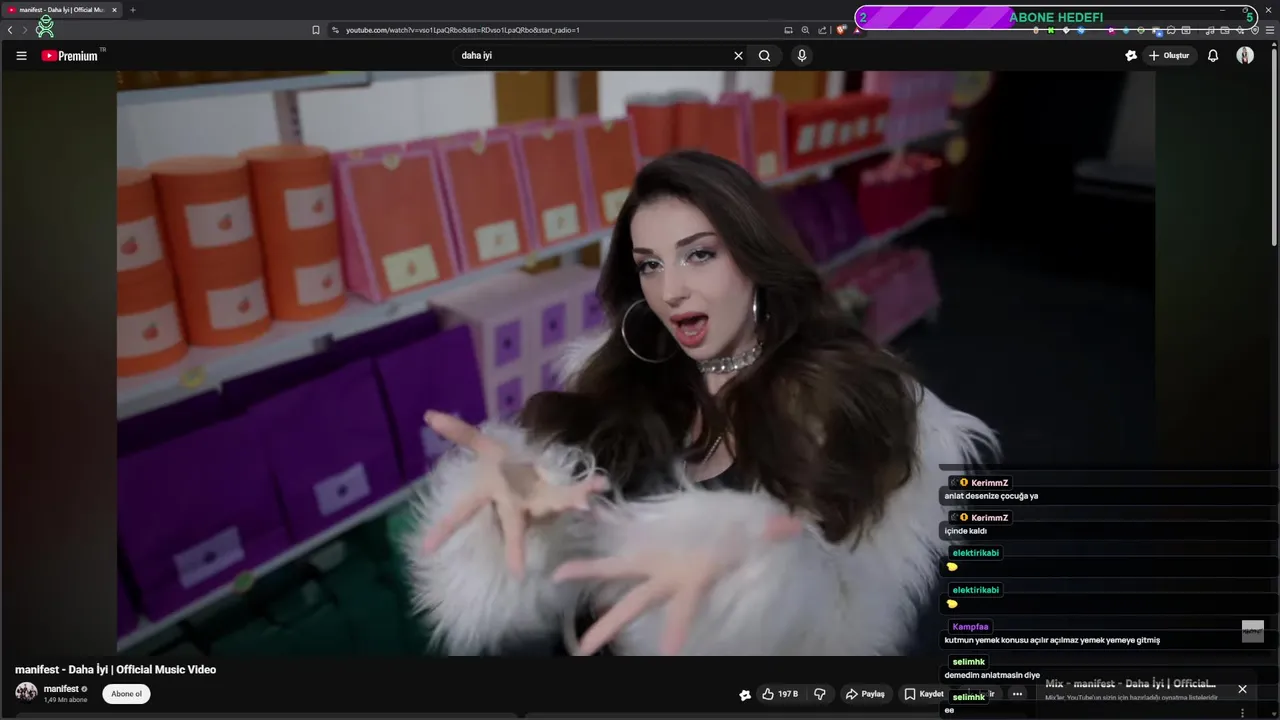1280x720 pixels.
Task: Click the video player to pause
Action: coord(636,363)
